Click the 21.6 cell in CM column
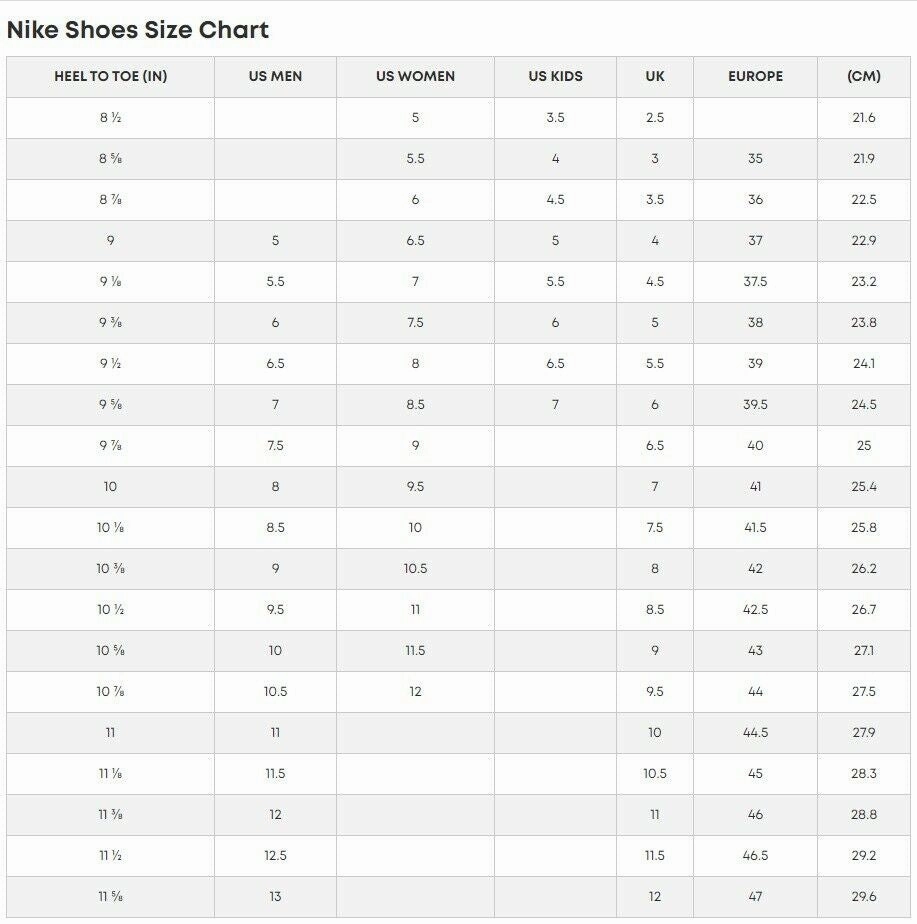Screen dimensions: 917x924 (864, 118)
